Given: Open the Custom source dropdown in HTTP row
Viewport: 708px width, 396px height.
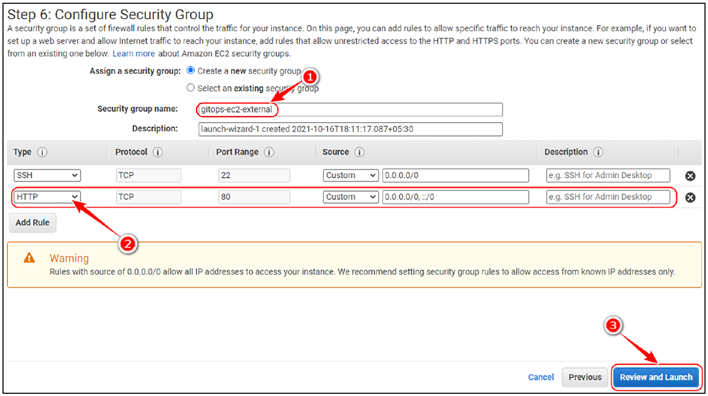Looking at the screenshot, I should (x=350, y=197).
